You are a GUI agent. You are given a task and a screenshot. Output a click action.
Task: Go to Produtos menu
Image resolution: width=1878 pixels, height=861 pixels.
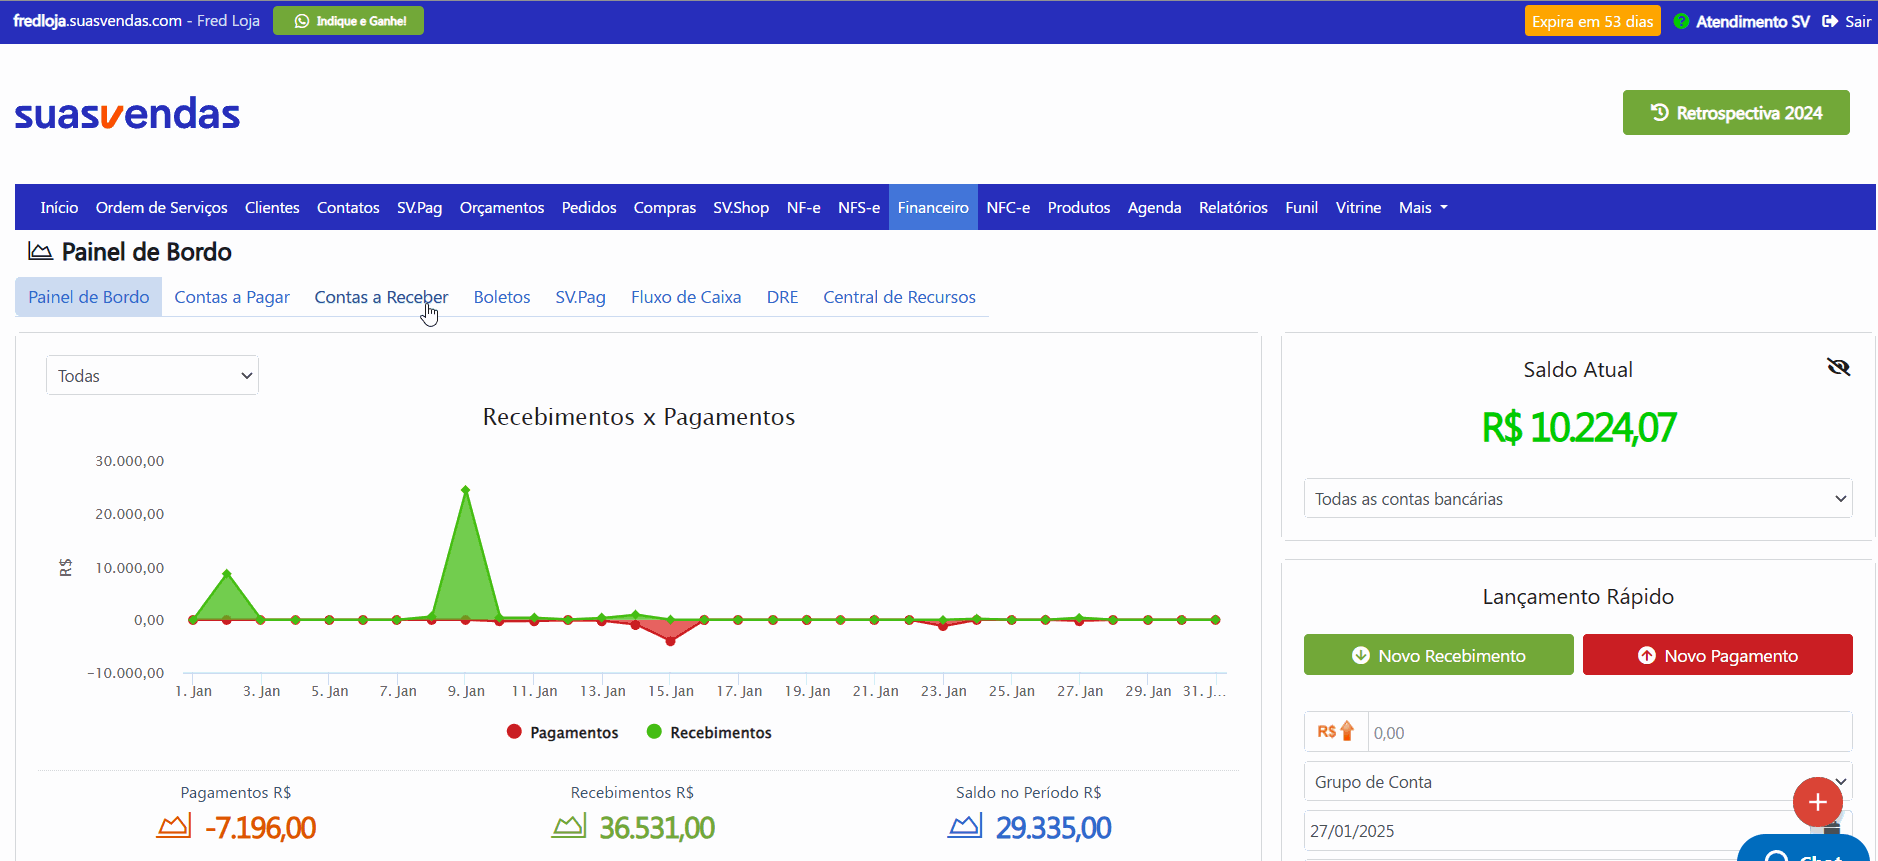[1079, 207]
